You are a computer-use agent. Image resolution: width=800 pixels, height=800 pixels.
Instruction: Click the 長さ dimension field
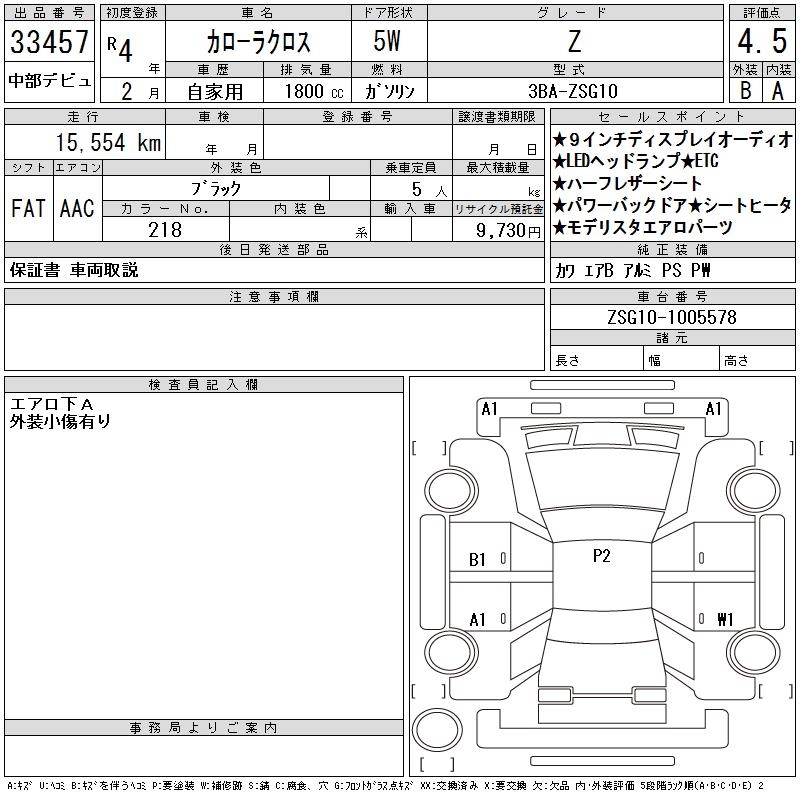(597, 360)
